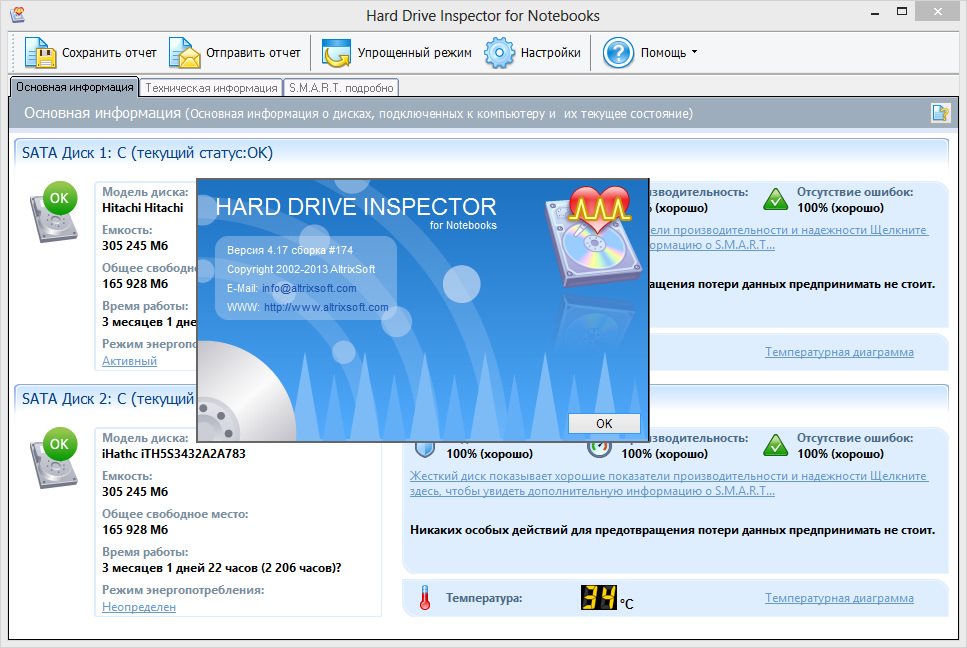Open Температурная диаграмма link for Disk 2
967x648 pixels.
click(x=839, y=598)
